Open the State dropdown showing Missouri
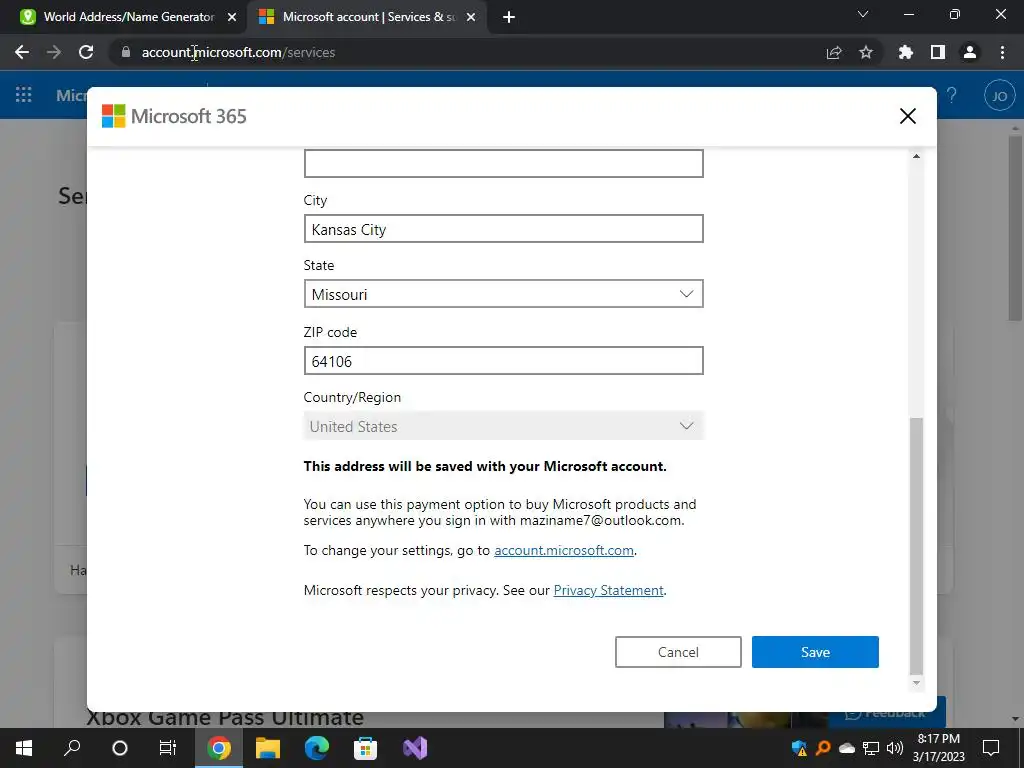Viewport: 1024px width, 768px height. 504,294
